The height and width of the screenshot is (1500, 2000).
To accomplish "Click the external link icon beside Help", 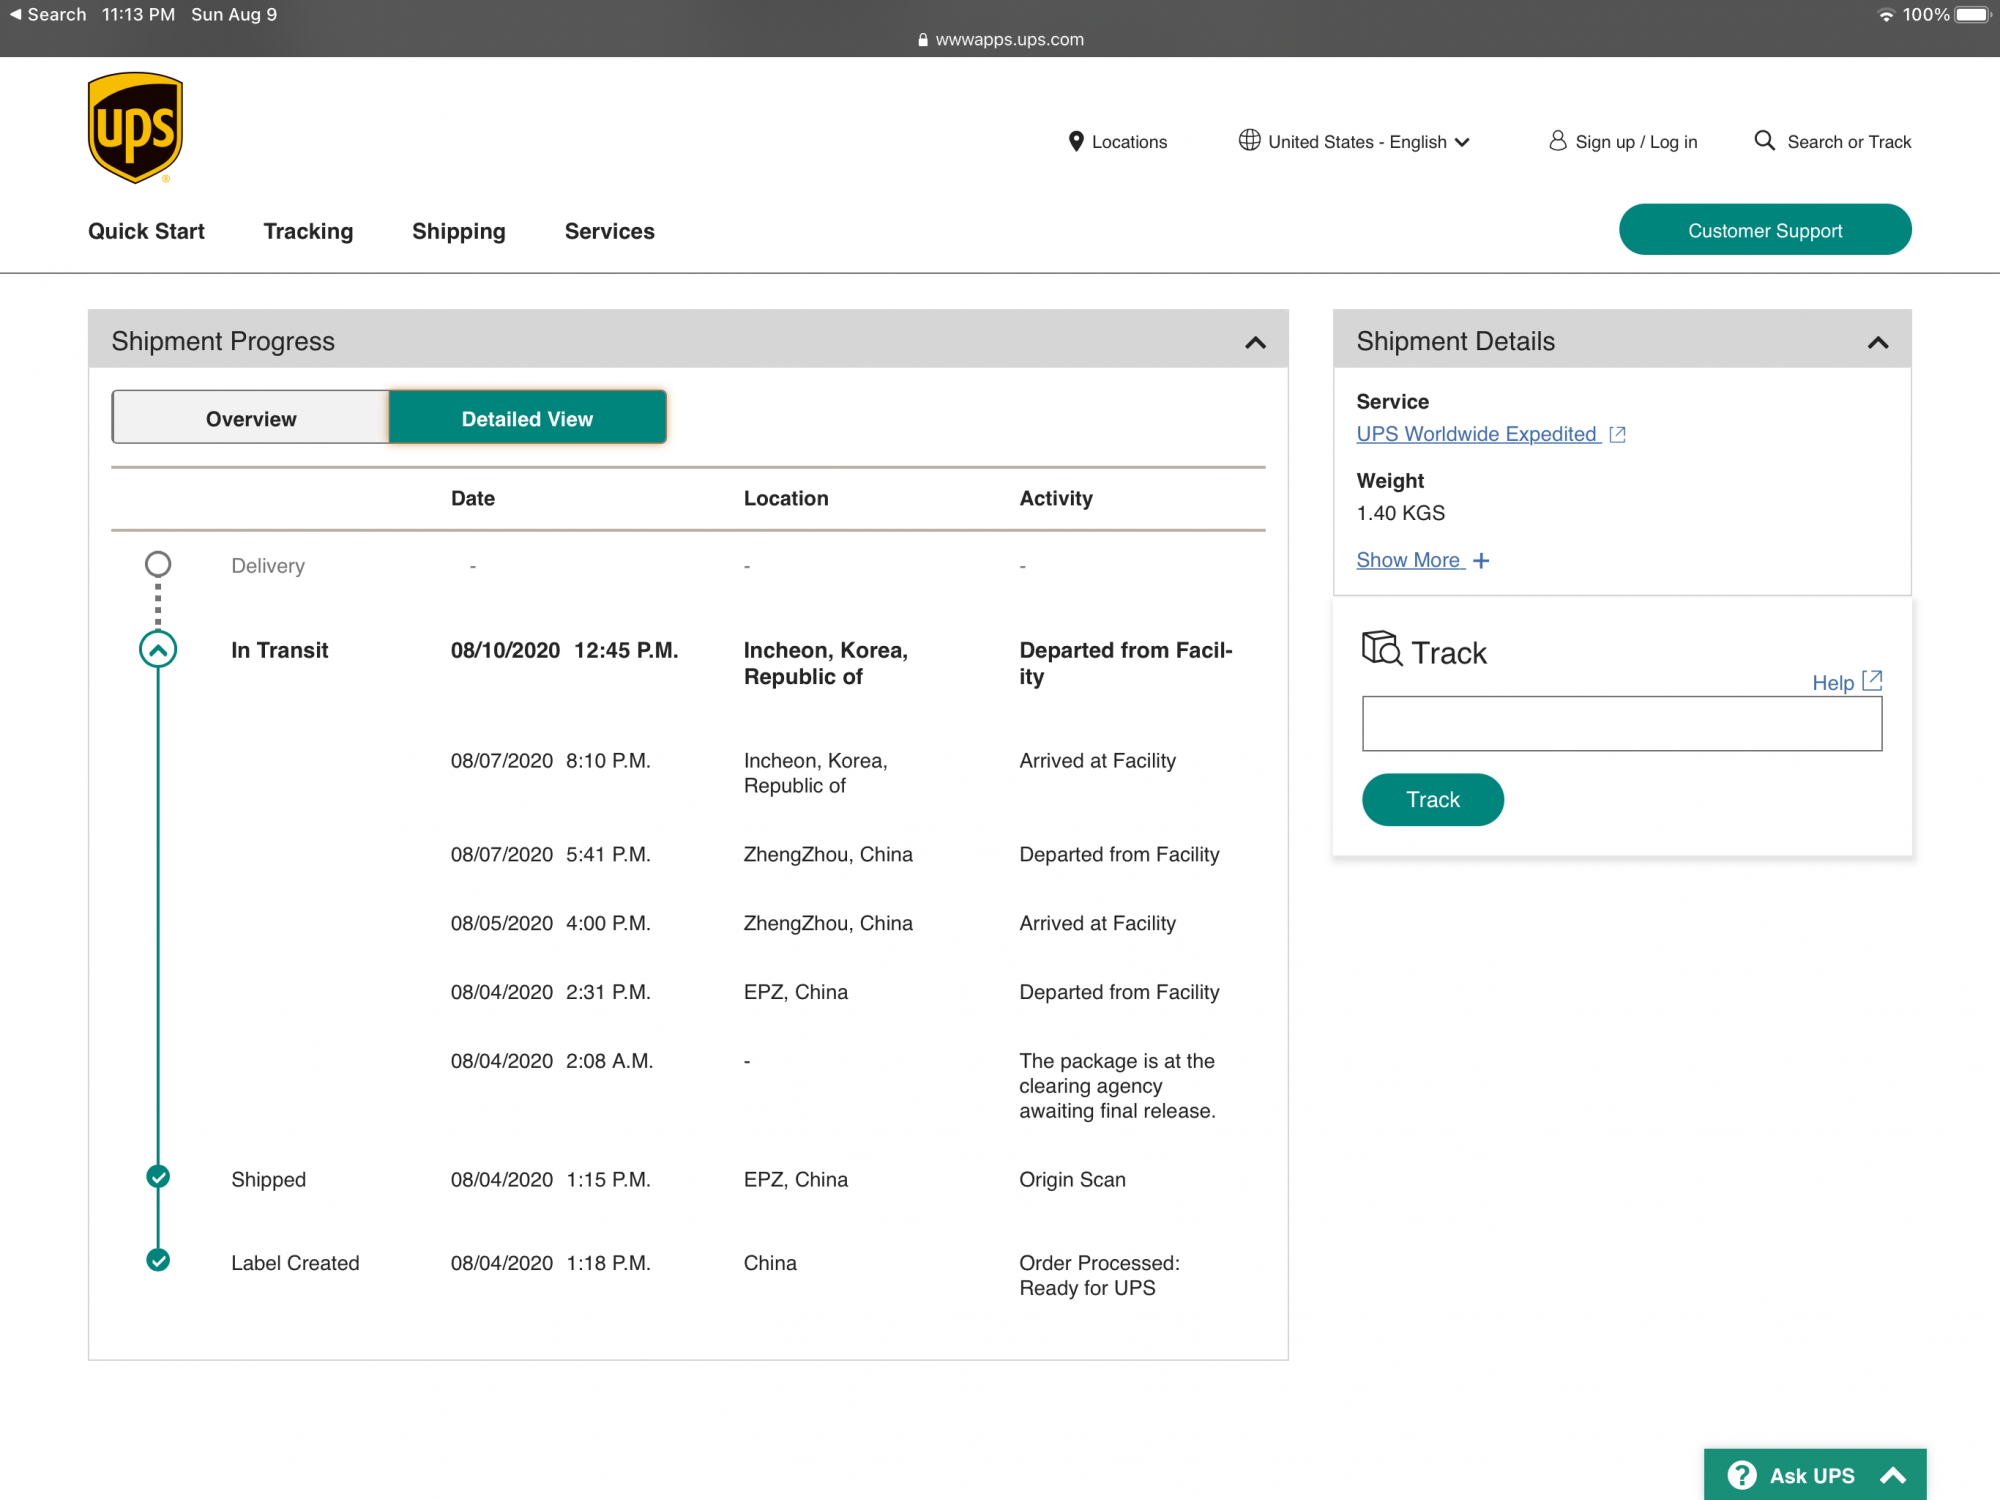I will (x=1872, y=681).
